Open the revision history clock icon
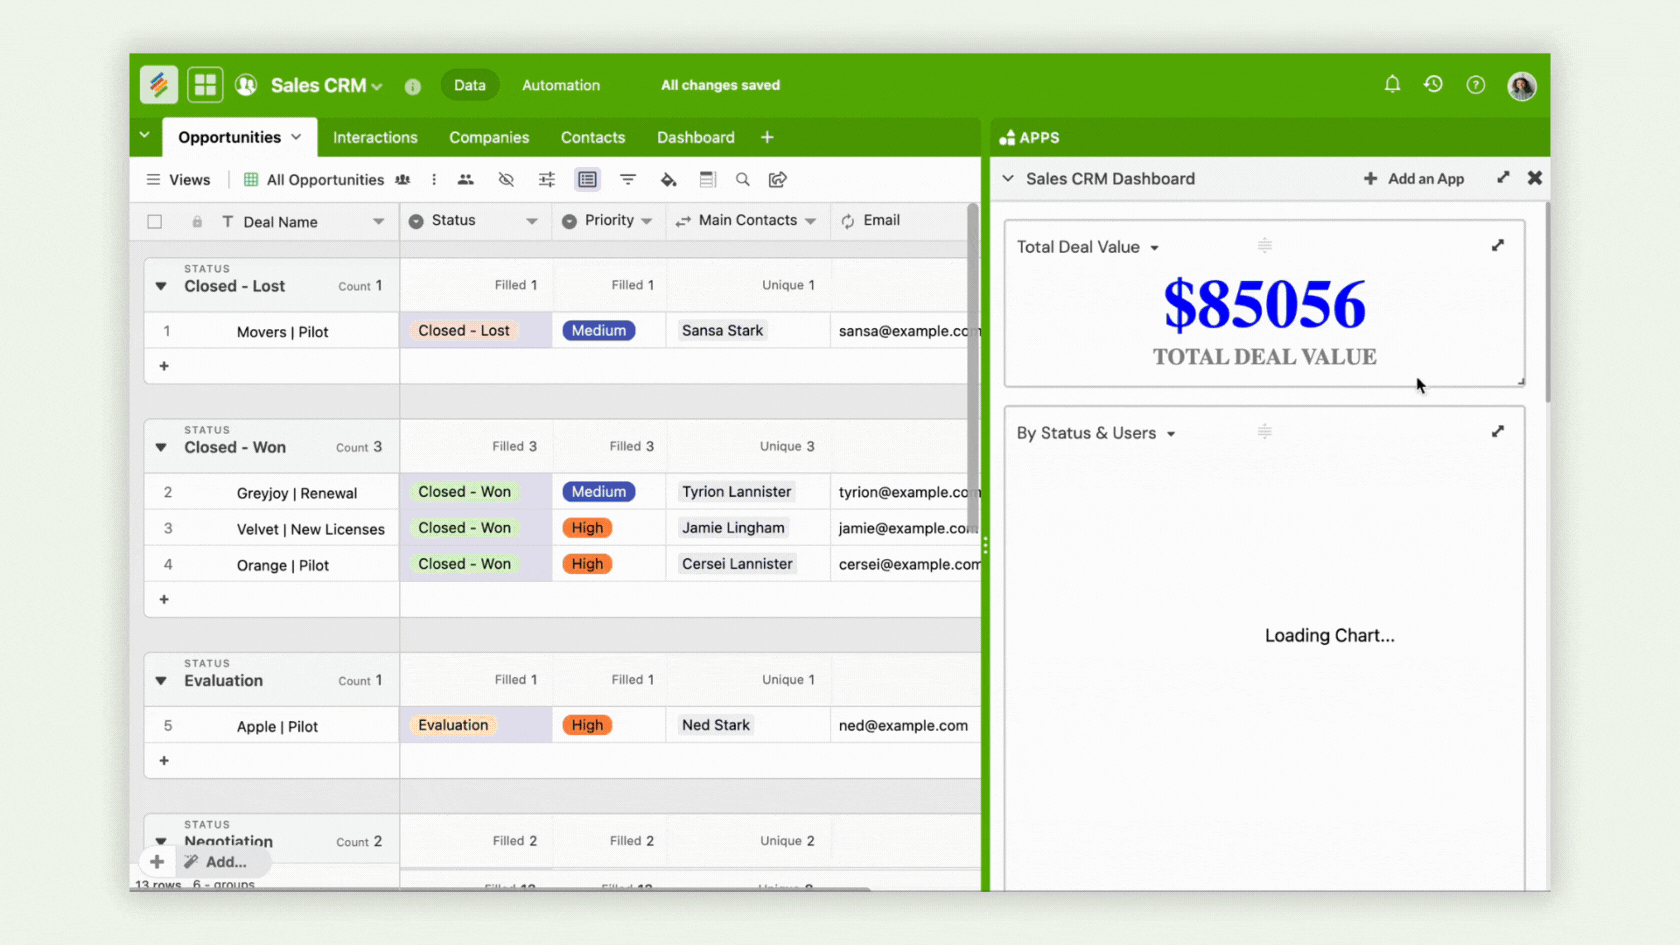Image resolution: width=1680 pixels, height=945 pixels. (1433, 85)
